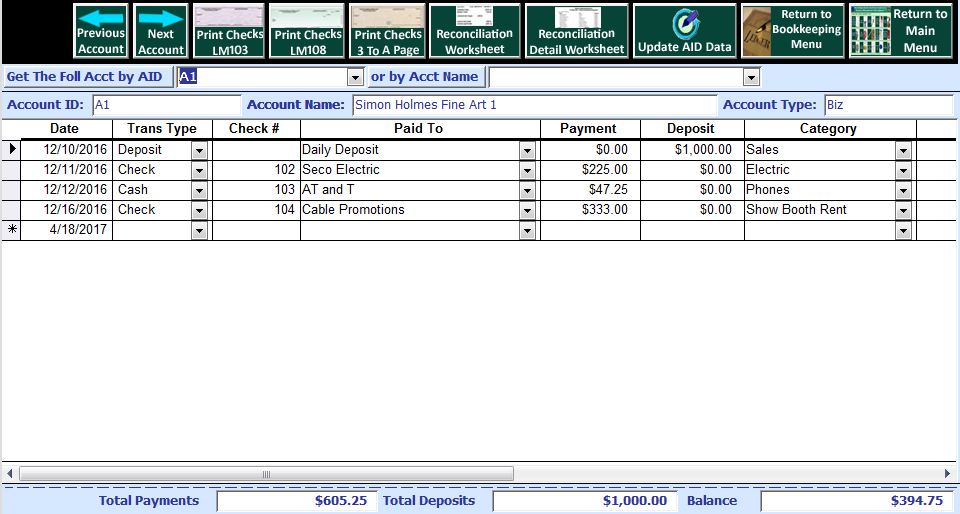This screenshot has width=960, height=514.
Task: Click the or by Acct Name label
Action: point(426,77)
